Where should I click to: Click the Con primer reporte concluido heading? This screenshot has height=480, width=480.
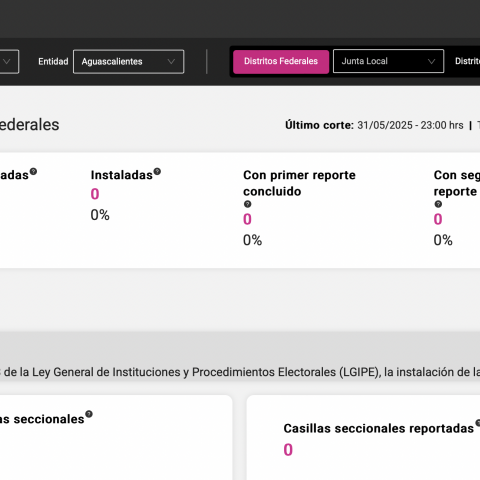point(299,183)
